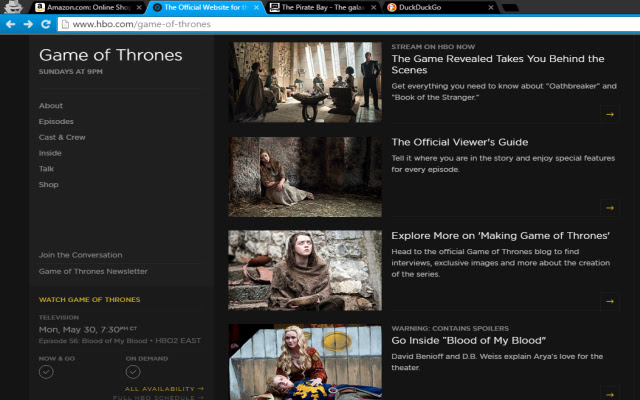Click the NOW & GO checkmark circle
The image size is (640, 400).
click(x=46, y=372)
